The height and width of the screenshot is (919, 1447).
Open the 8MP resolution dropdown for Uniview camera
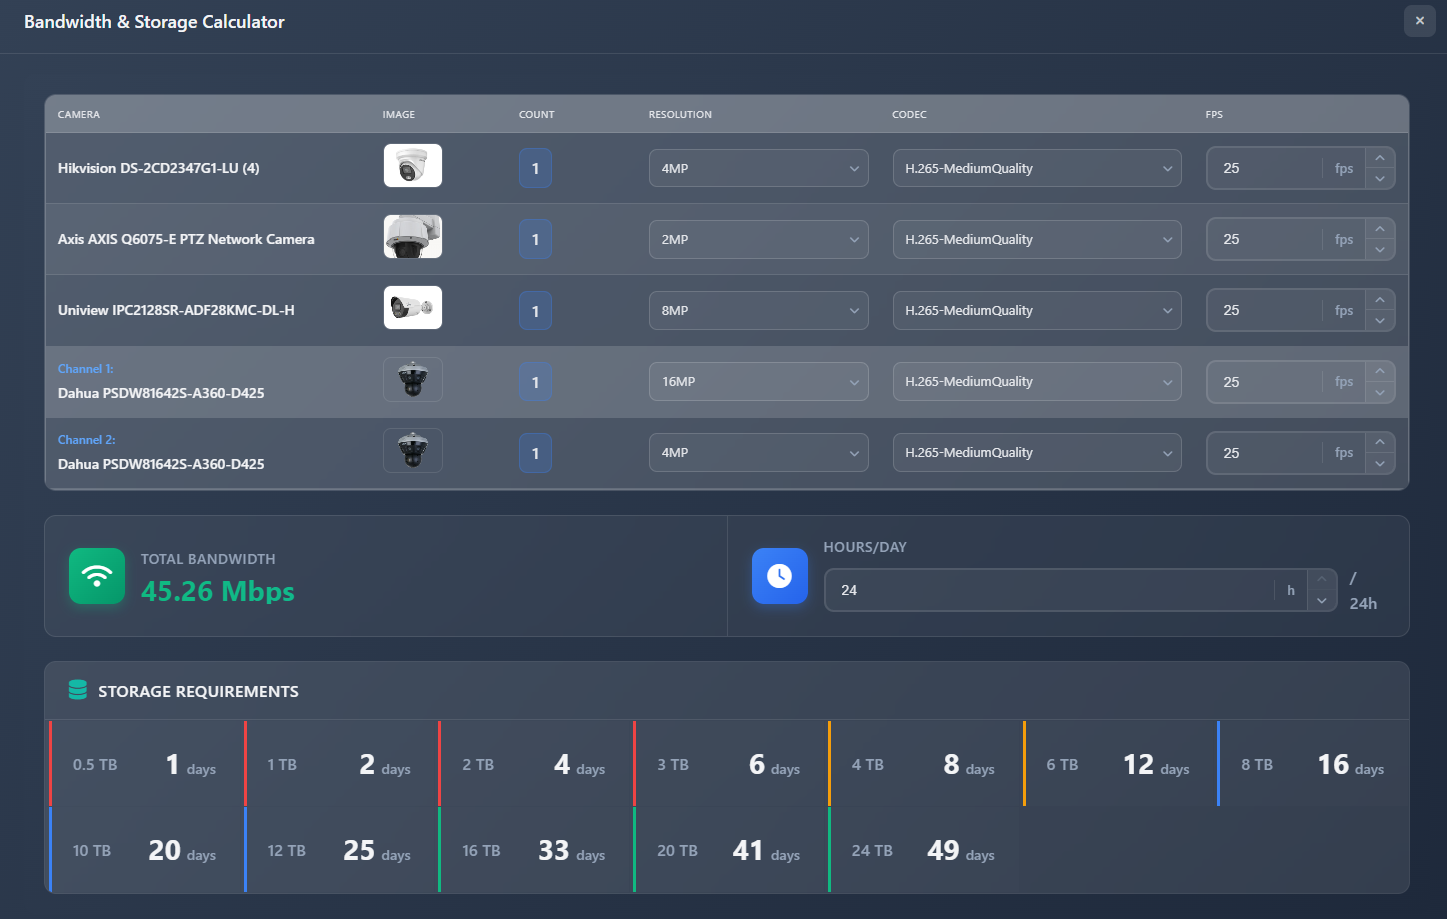[757, 310]
